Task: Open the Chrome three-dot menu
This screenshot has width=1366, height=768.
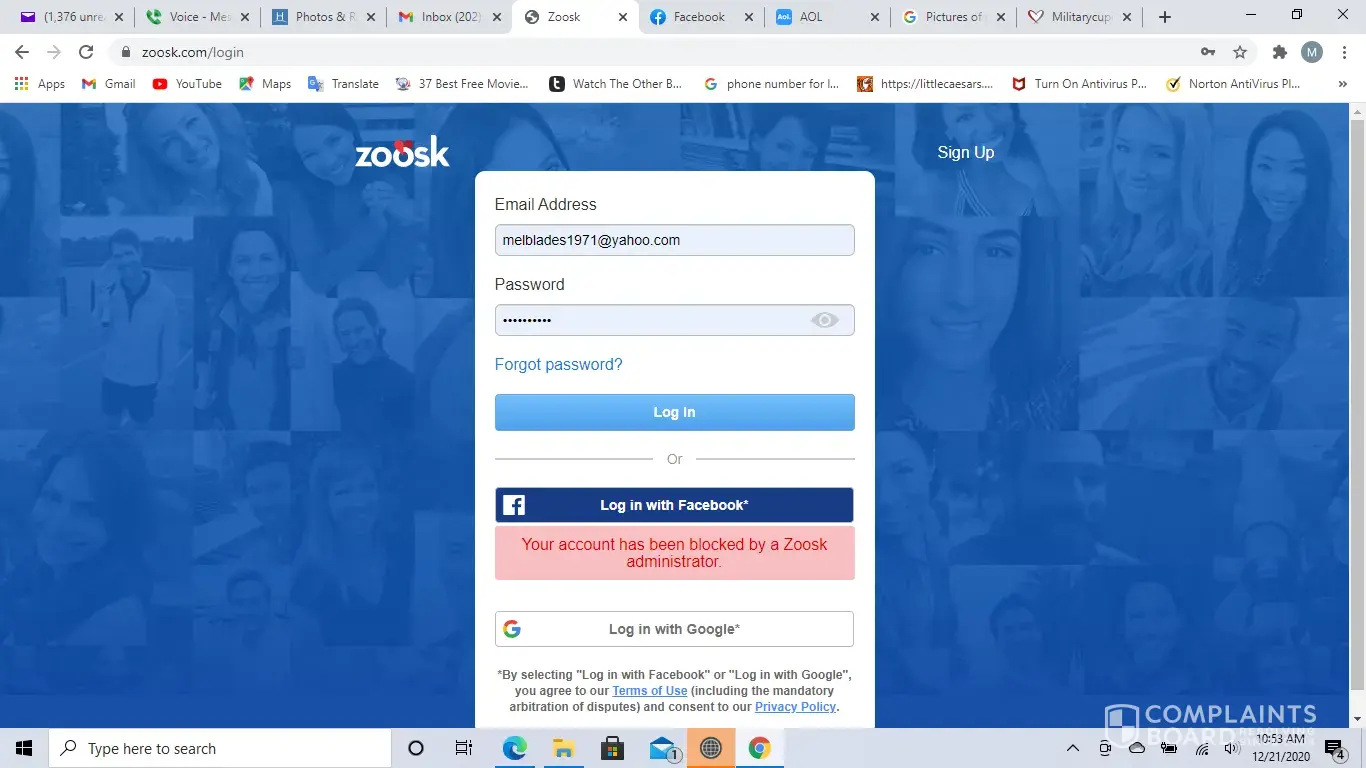Action: click(x=1343, y=52)
